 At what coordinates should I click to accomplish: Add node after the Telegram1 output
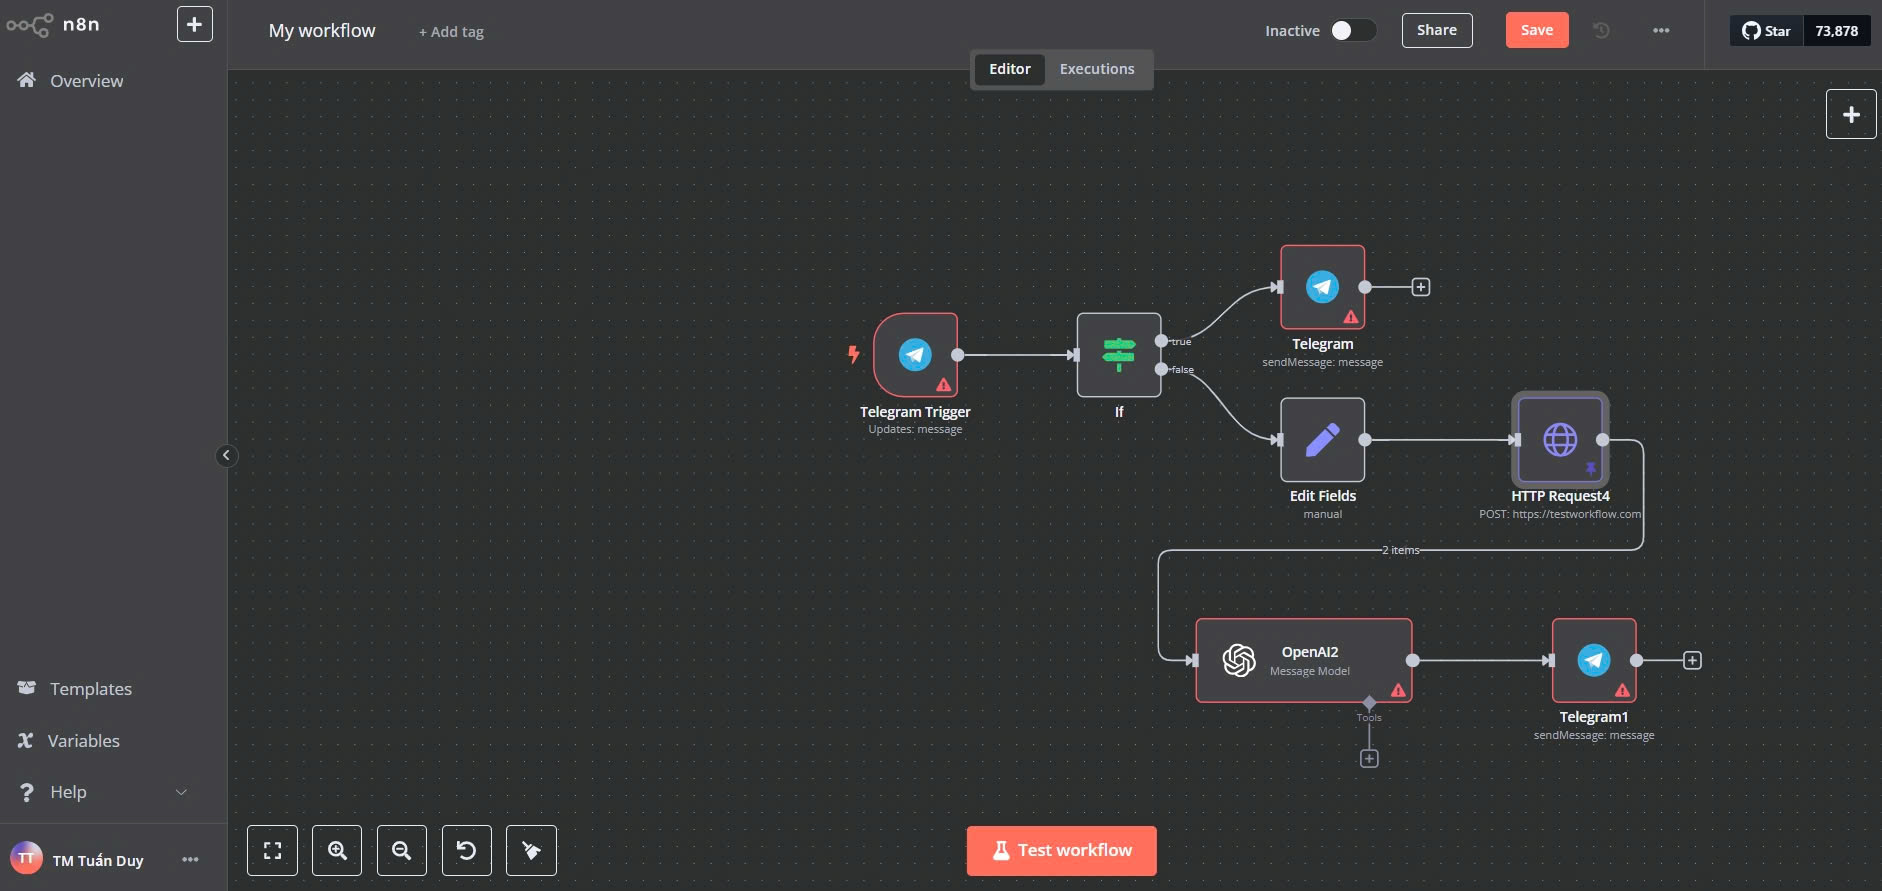[x=1692, y=660]
